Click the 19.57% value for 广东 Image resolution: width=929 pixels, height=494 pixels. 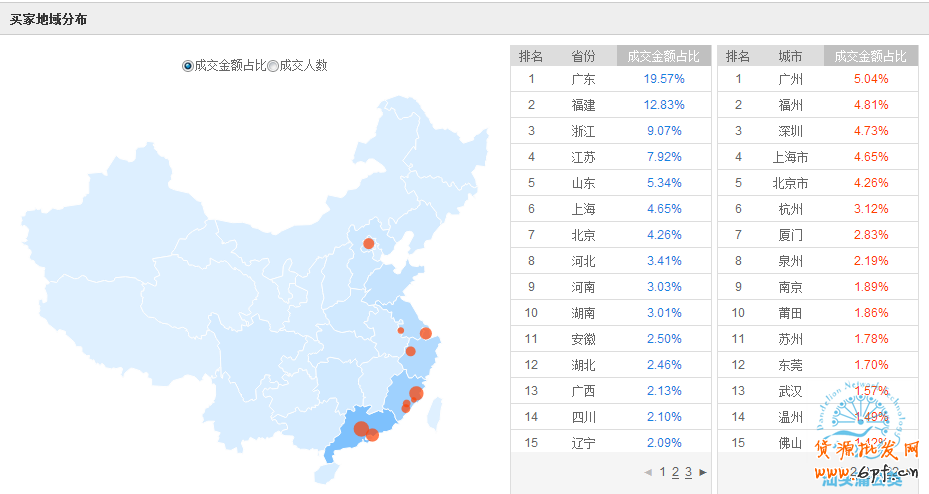pos(663,79)
